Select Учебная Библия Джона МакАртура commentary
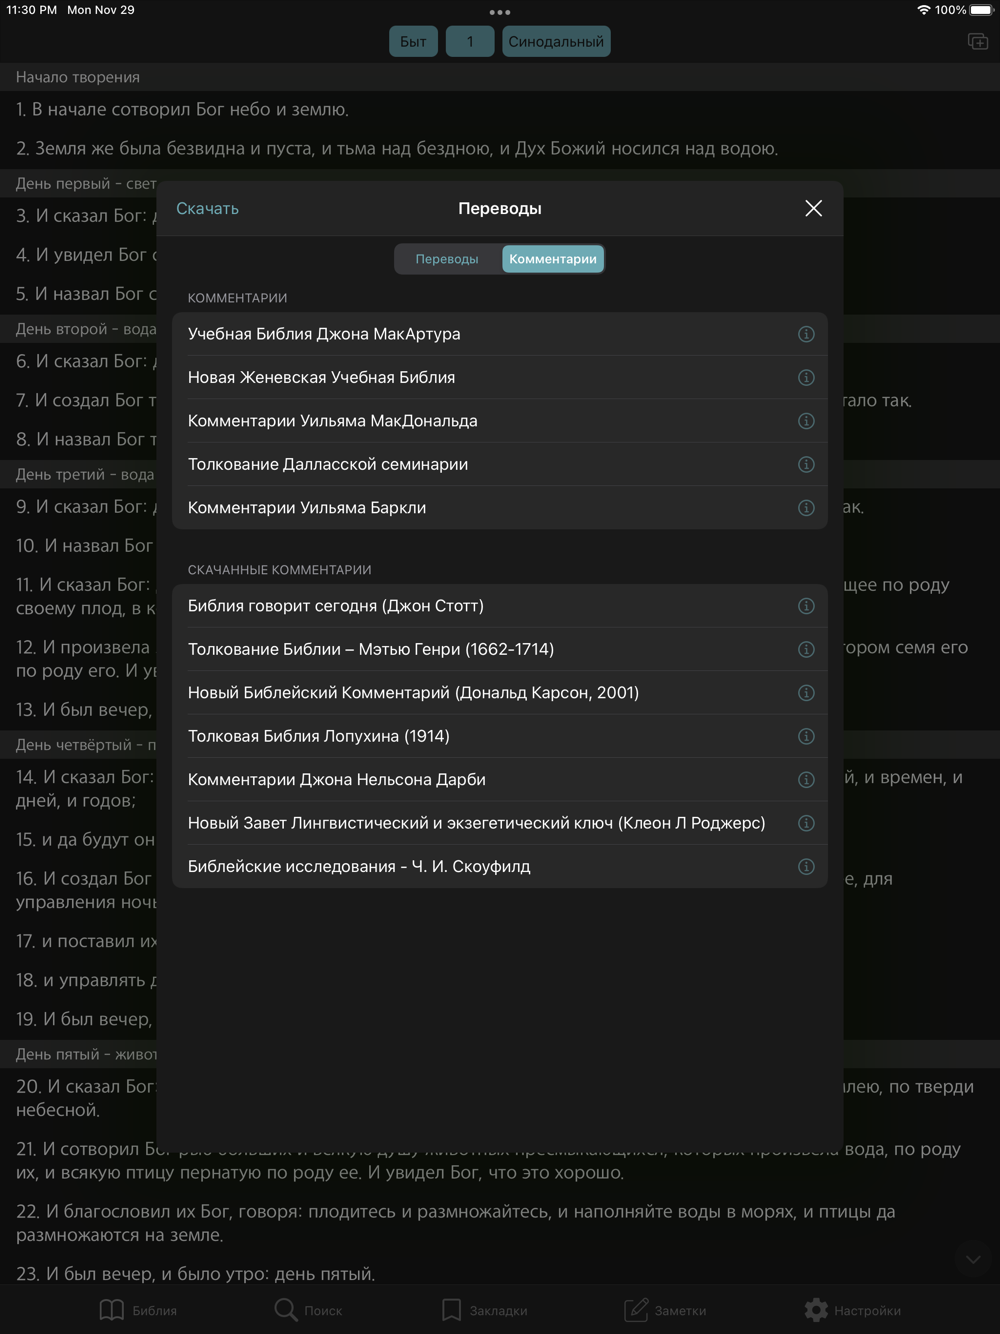Screen dimensions: 1000x1334 [500, 334]
